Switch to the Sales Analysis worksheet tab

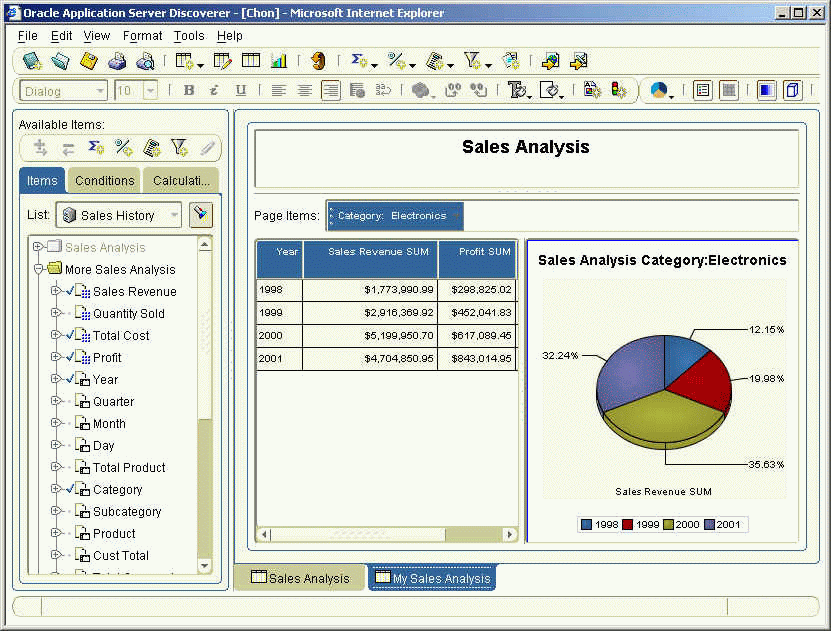click(300, 578)
